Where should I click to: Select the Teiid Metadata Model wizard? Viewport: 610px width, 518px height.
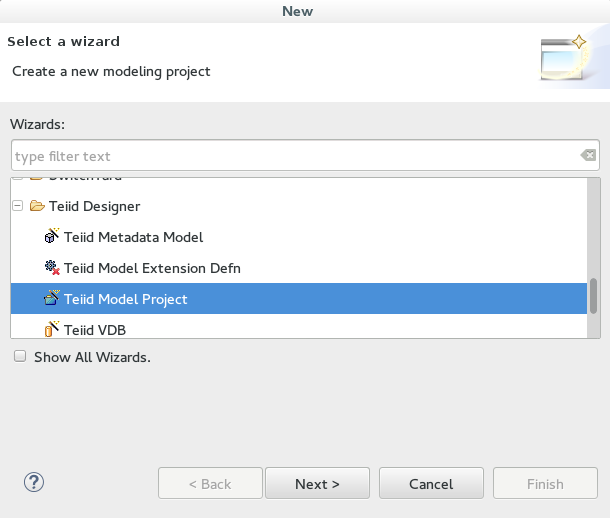133,237
